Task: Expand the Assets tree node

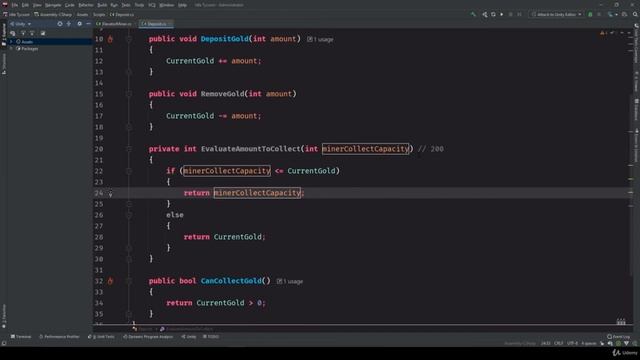Action: coord(11,42)
